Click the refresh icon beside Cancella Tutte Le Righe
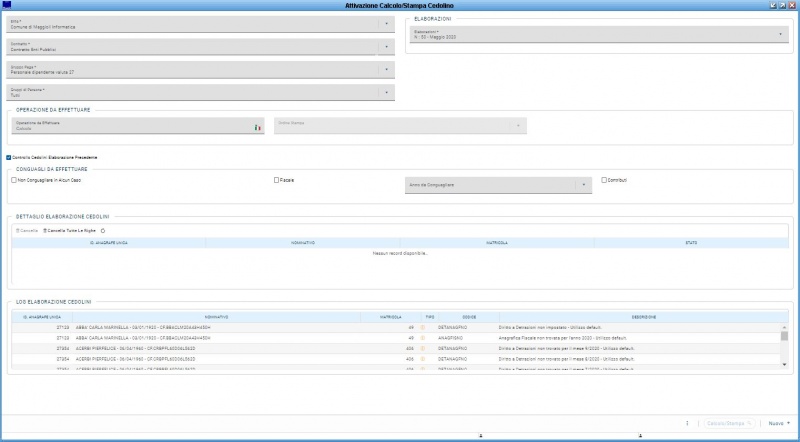The width and height of the screenshot is (800, 442). tap(103, 230)
